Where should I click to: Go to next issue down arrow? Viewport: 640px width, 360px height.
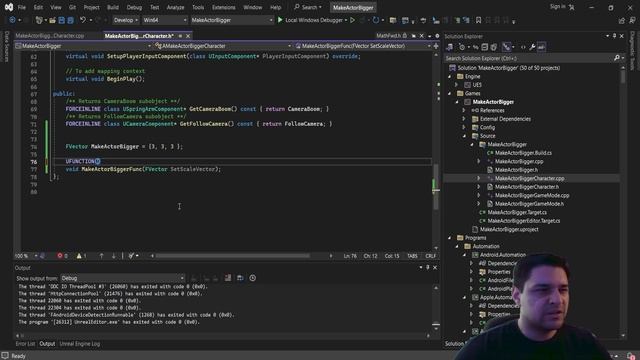coord(113,256)
